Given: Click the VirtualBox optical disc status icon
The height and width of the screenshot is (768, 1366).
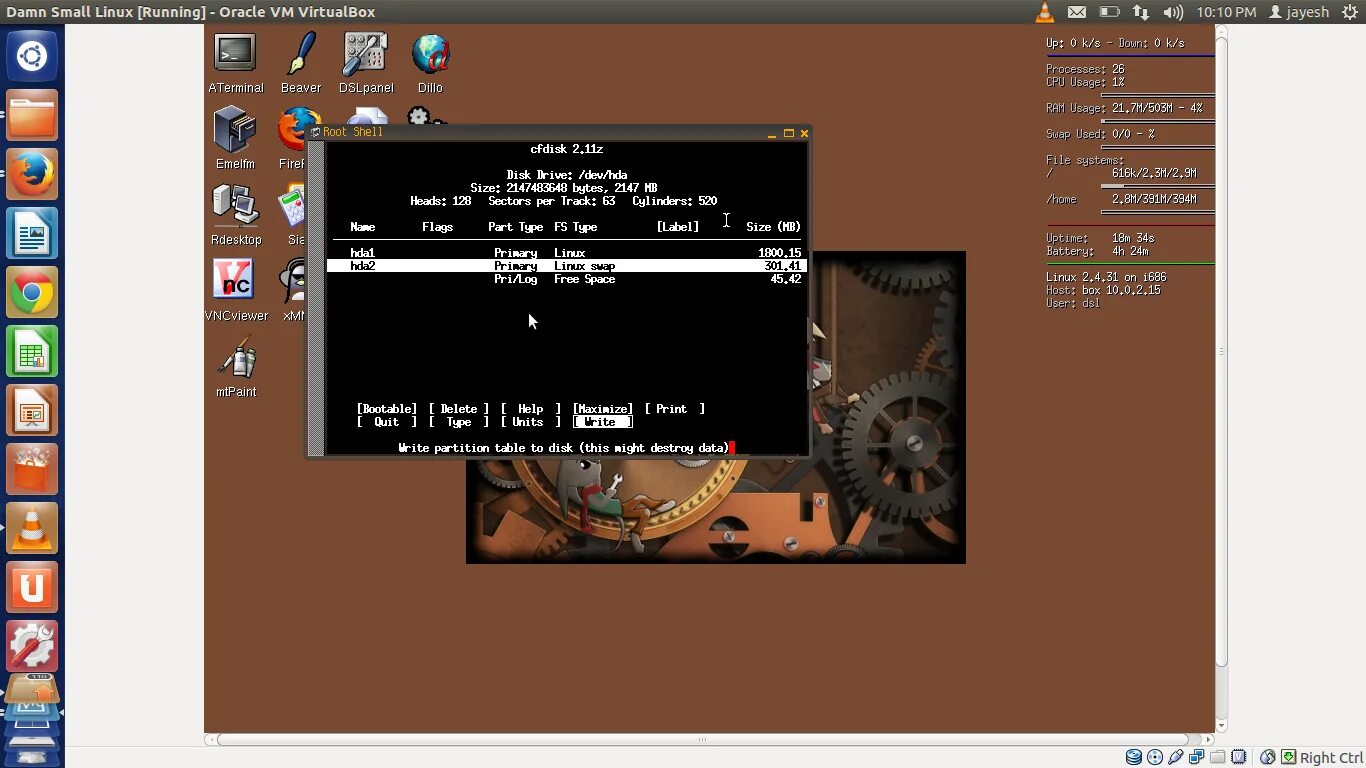Looking at the screenshot, I should [1155, 757].
